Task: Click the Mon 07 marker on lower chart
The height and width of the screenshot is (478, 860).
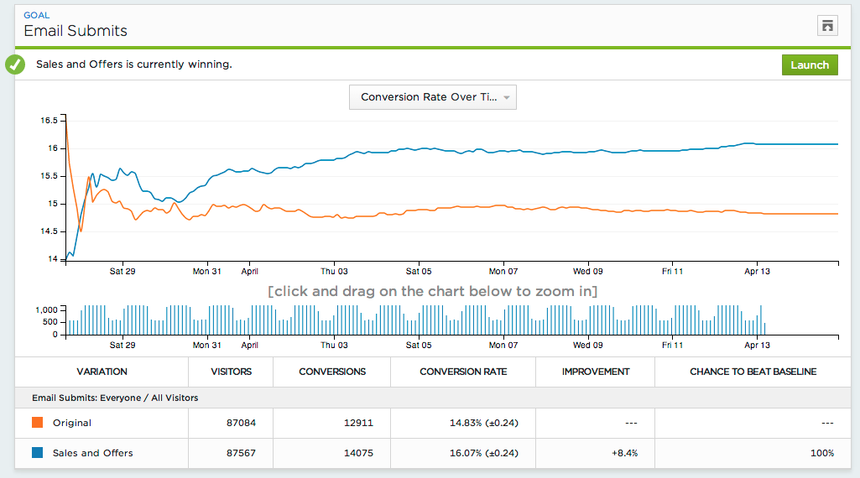Action: click(x=503, y=345)
